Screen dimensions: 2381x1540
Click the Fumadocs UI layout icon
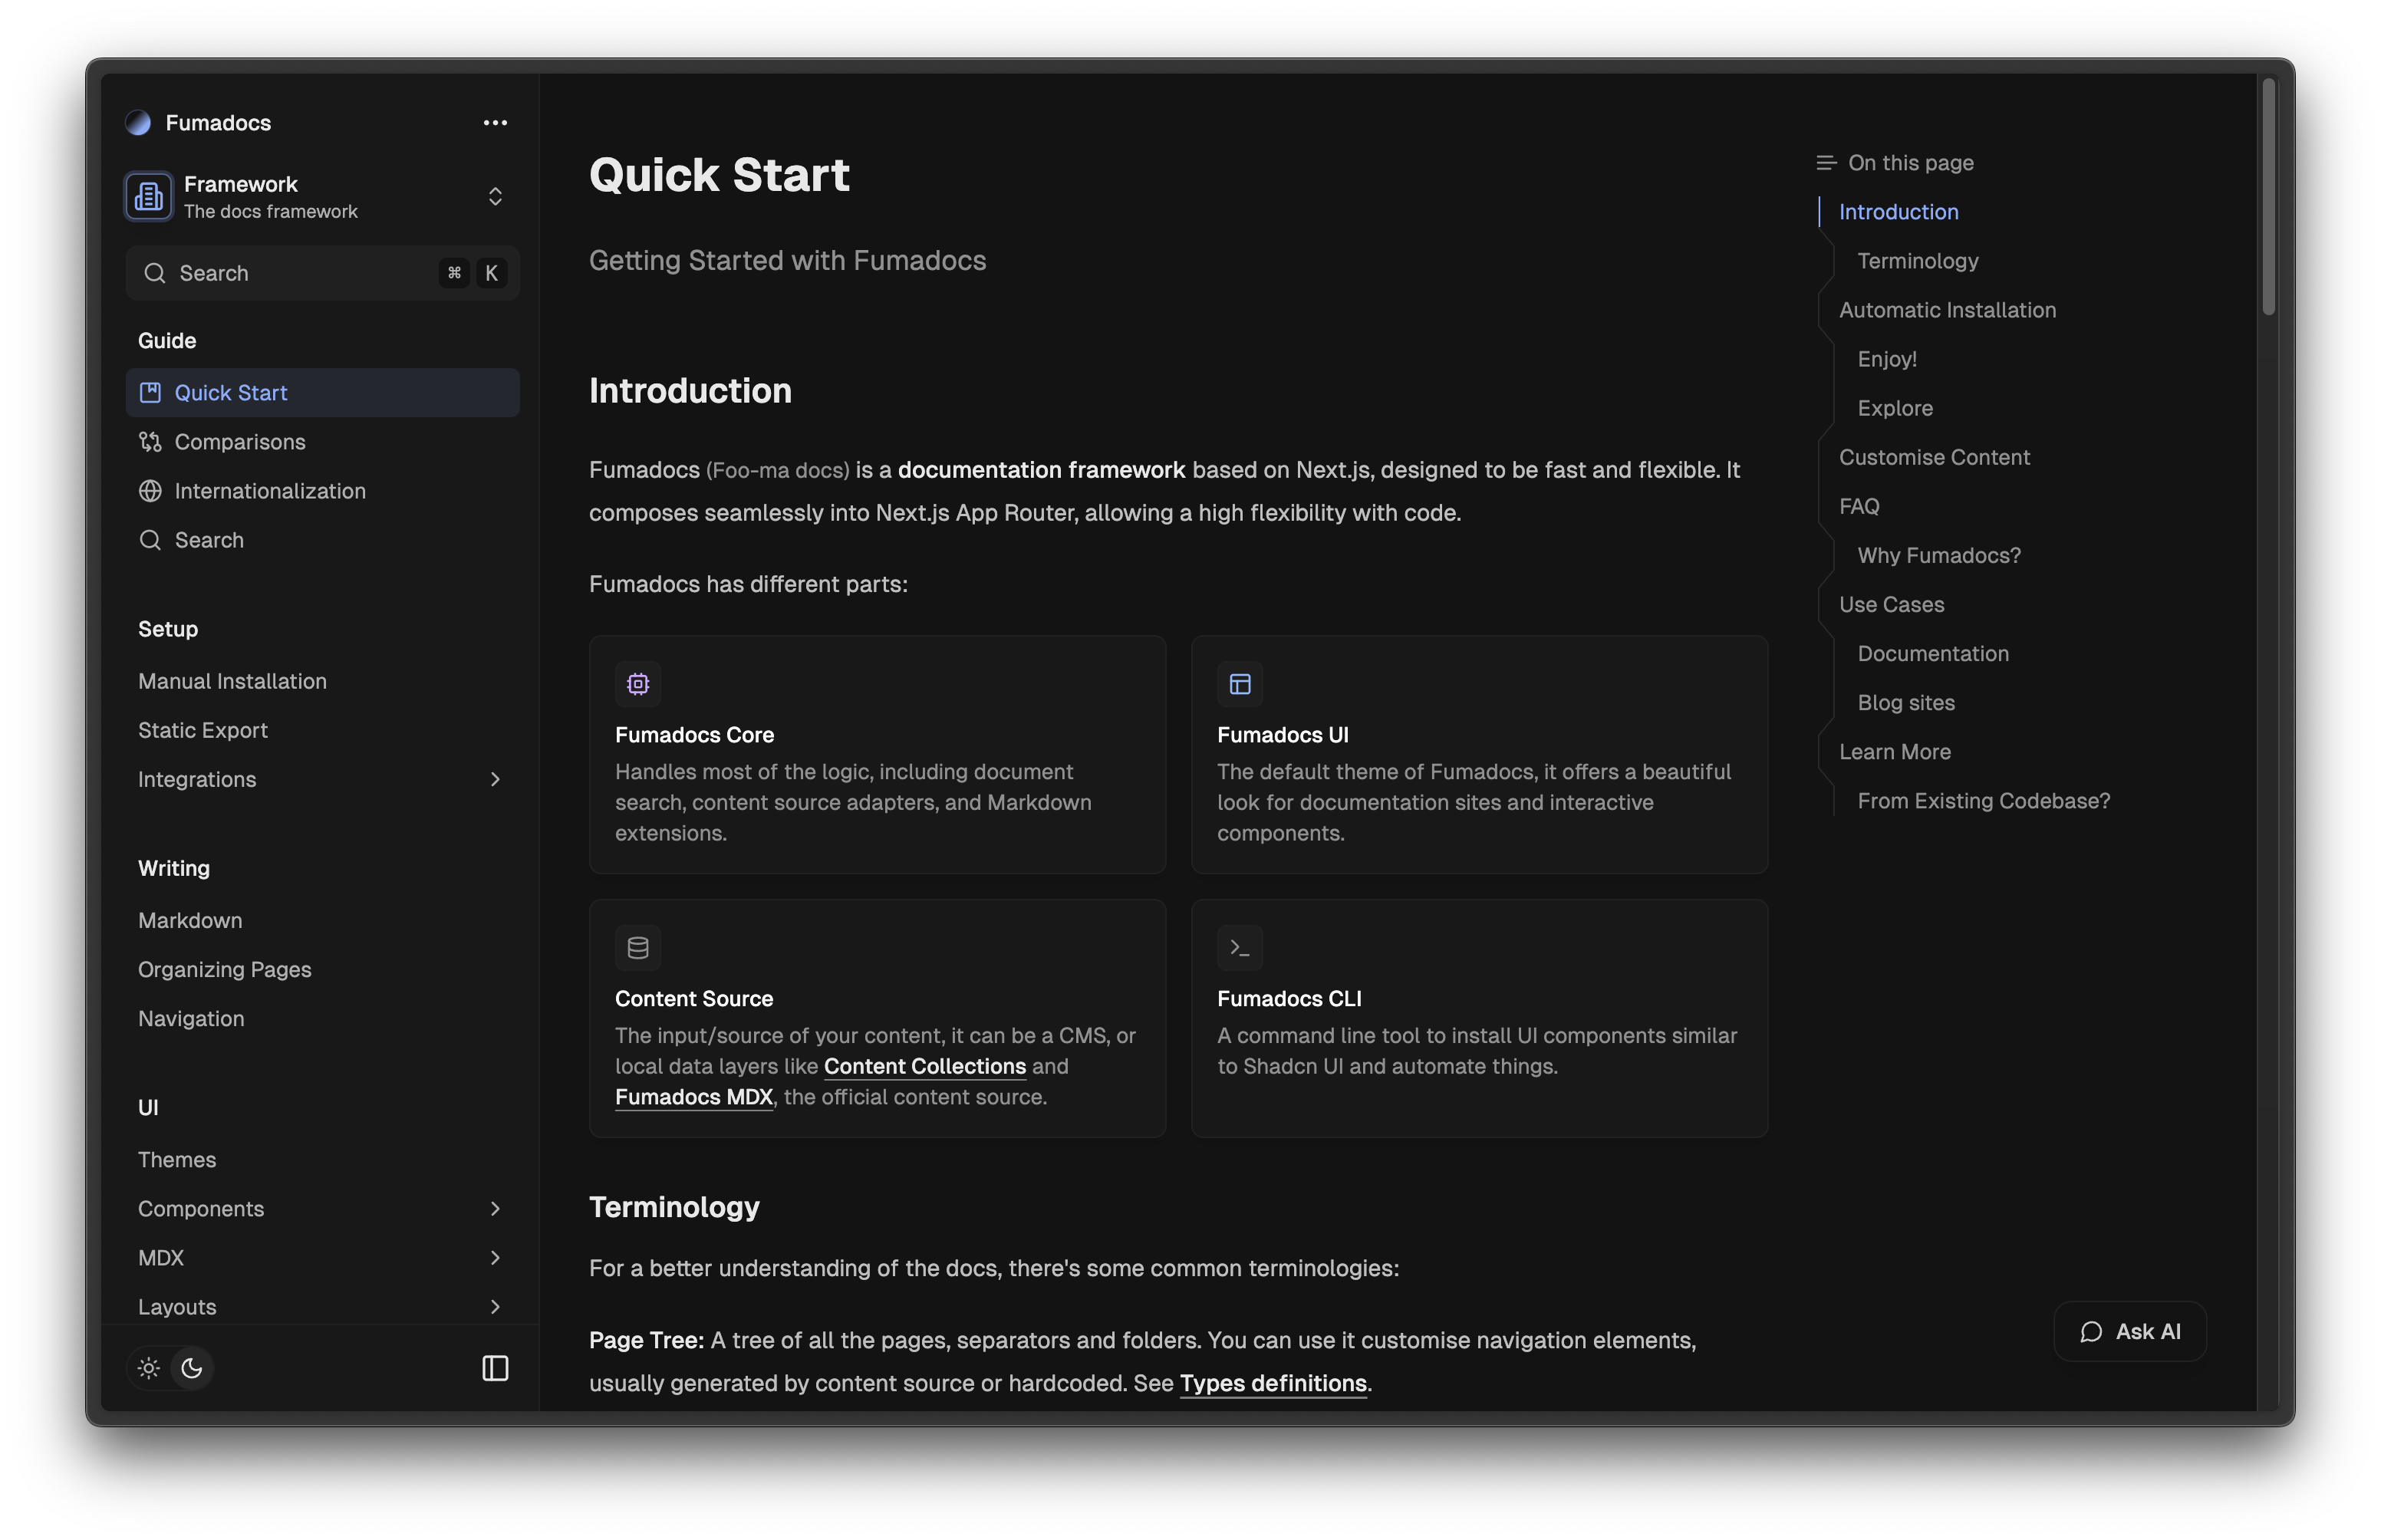(1240, 684)
